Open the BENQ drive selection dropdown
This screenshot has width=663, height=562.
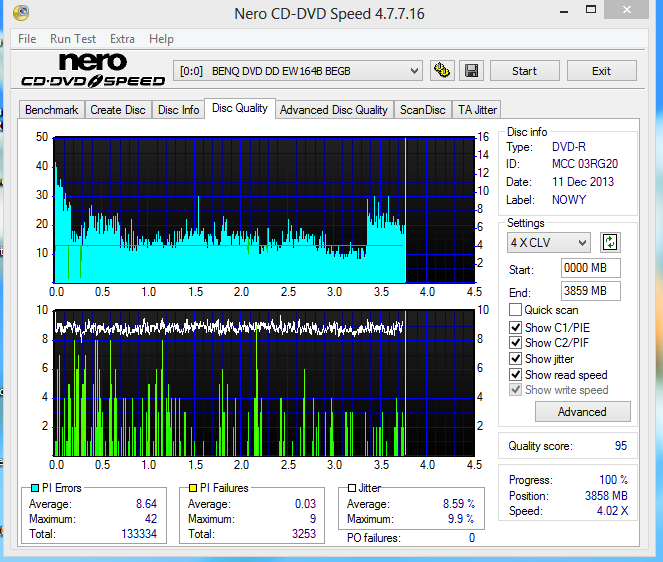click(298, 71)
